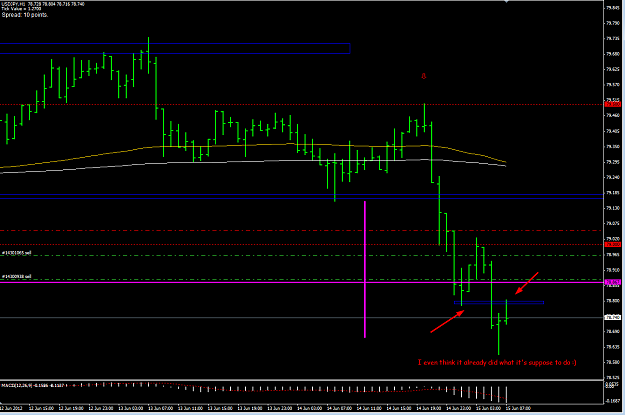Click the red 'I even think it already did' text label

(497, 362)
